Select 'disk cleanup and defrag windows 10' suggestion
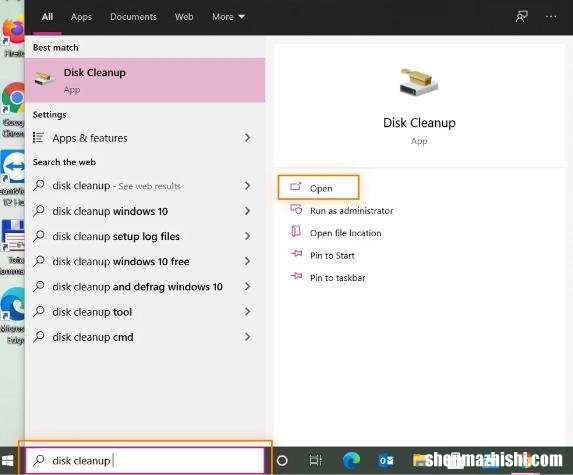Viewport: 573px width, 475px height. pos(145,286)
